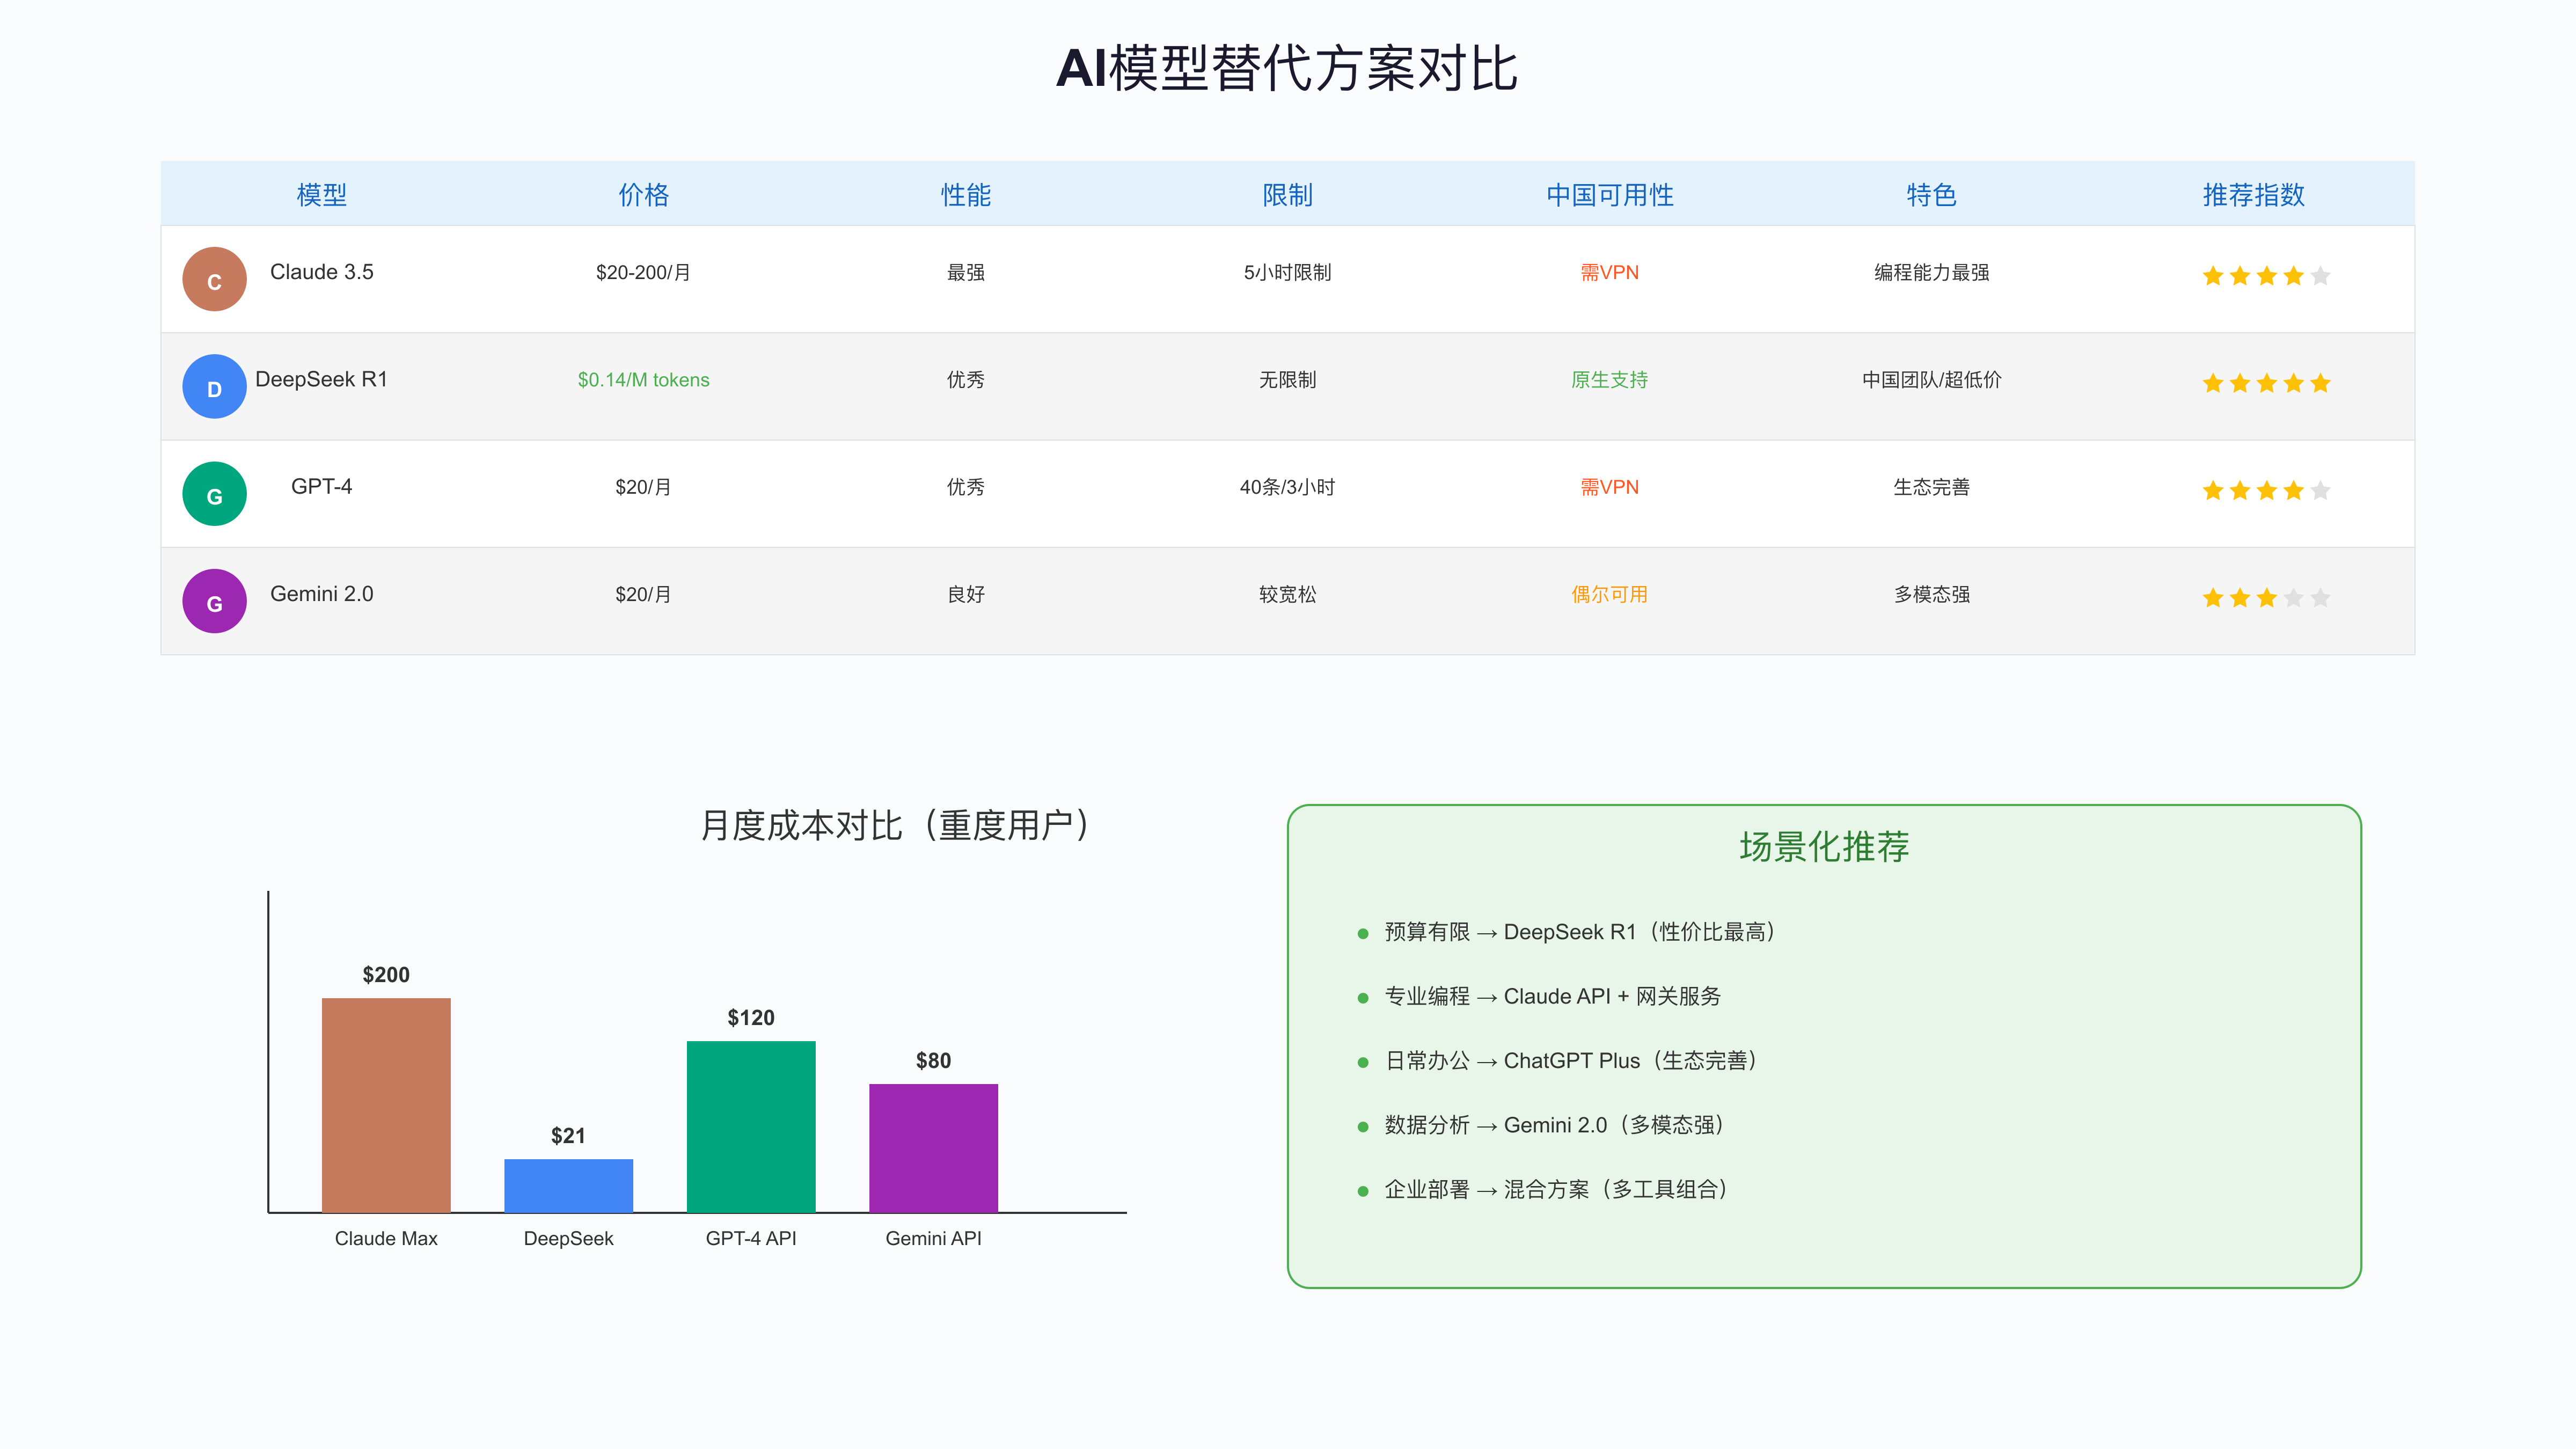Select the 性能 column header
The width and height of the screenshot is (2576, 1449).
(x=966, y=195)
